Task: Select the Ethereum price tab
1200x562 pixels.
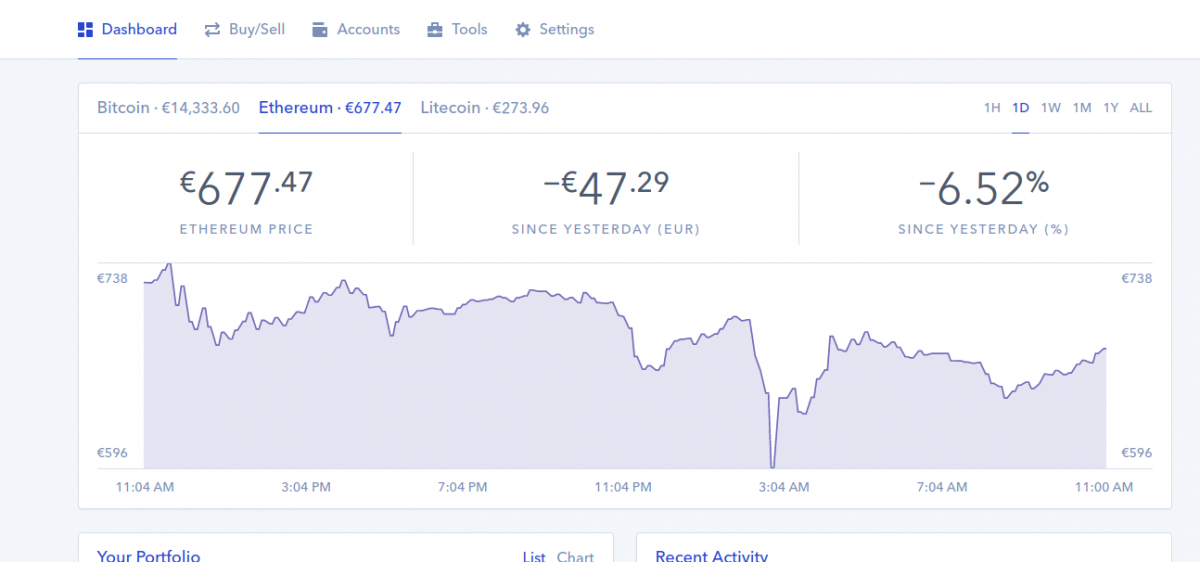Action: point(330,108)
